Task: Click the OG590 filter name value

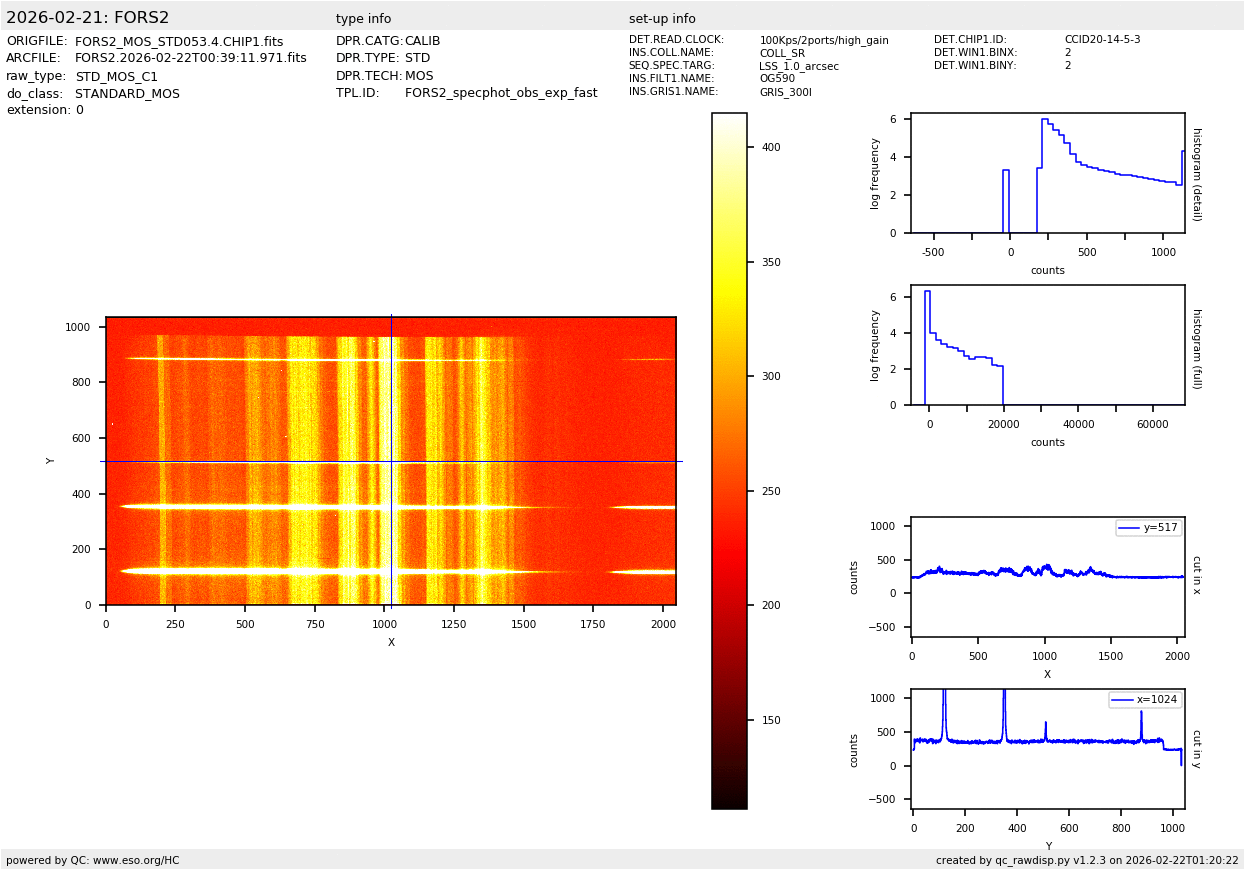Action: (x=777, y=79)
